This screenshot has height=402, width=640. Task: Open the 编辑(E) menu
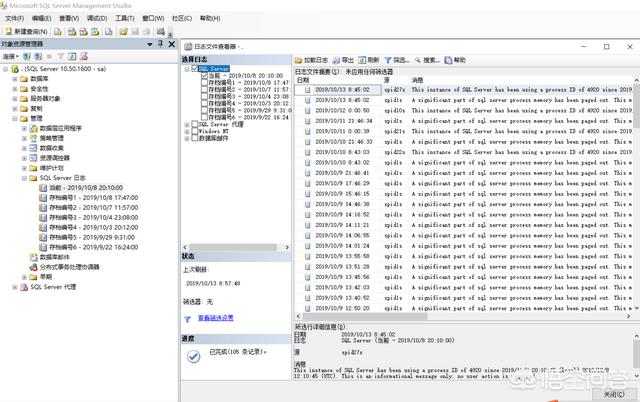(x=41, y=18)
